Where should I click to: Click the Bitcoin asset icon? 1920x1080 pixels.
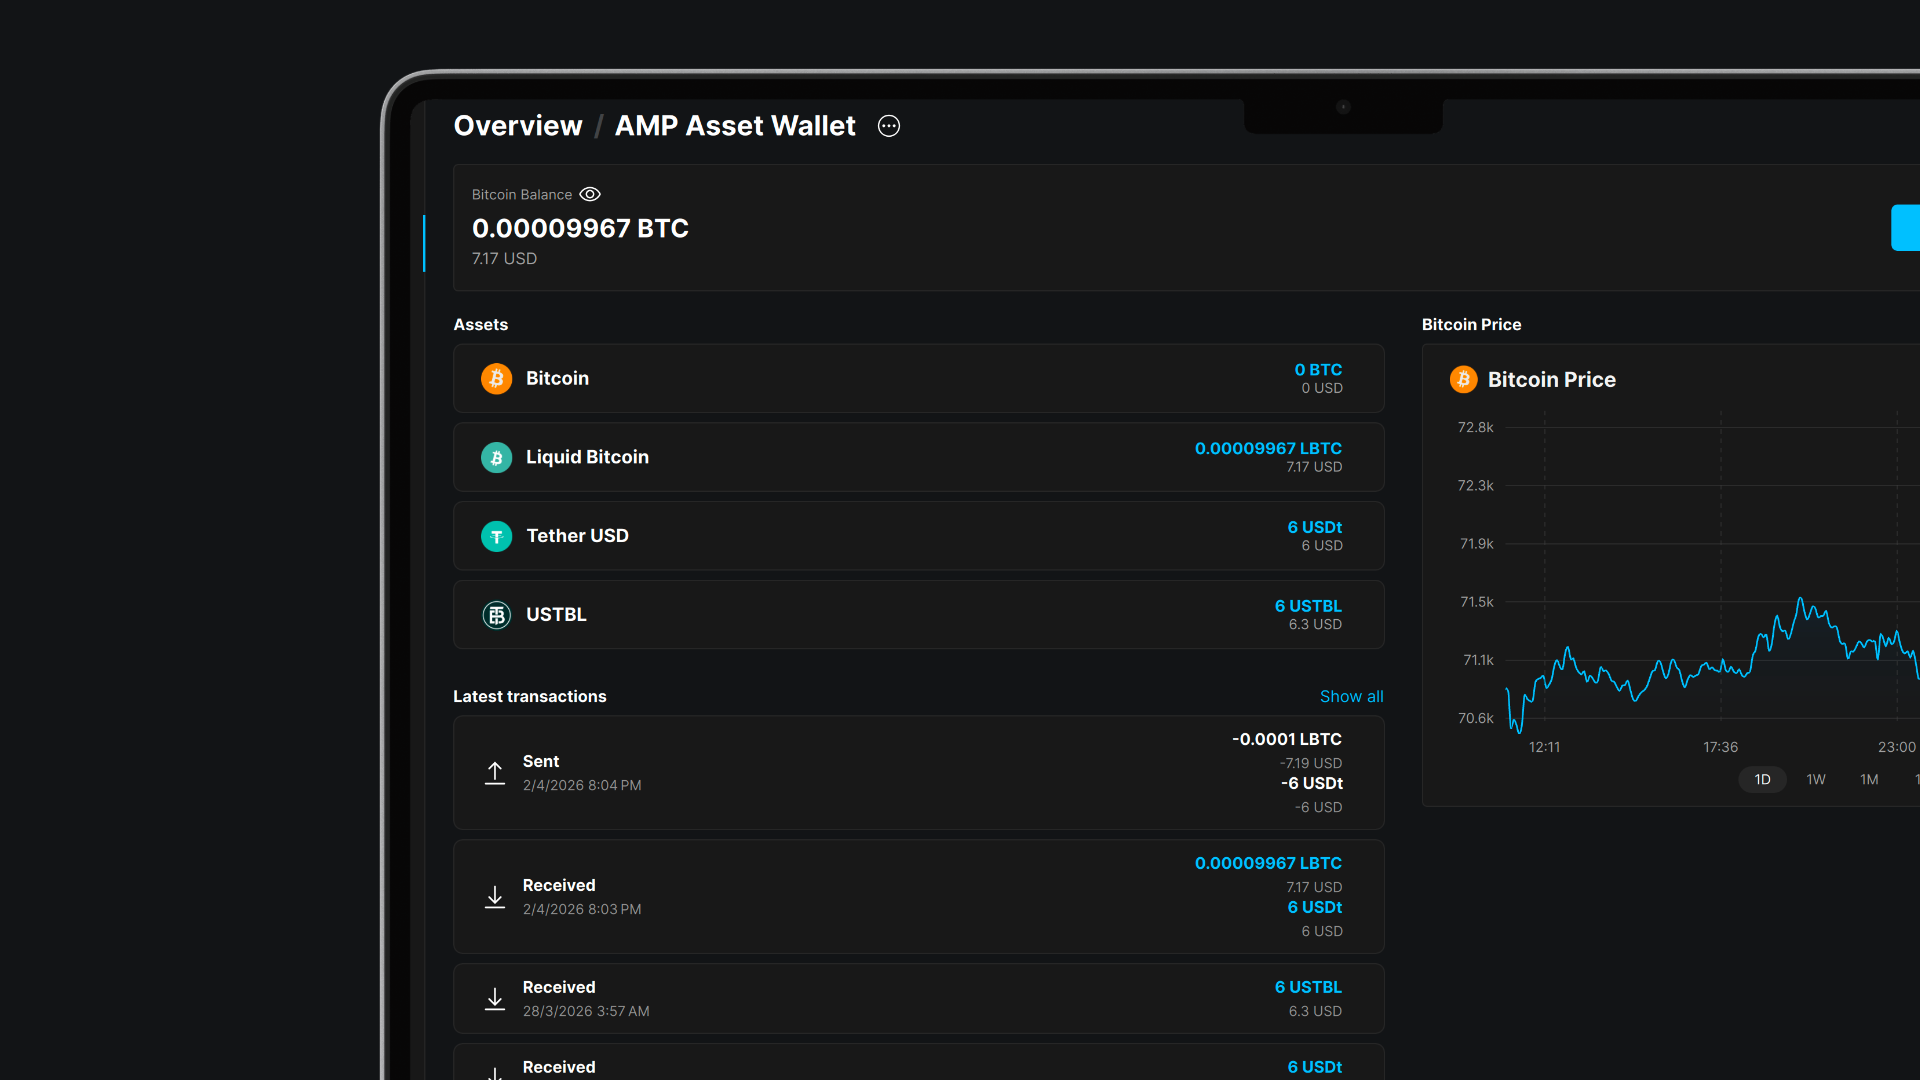[x=496, y=379]
